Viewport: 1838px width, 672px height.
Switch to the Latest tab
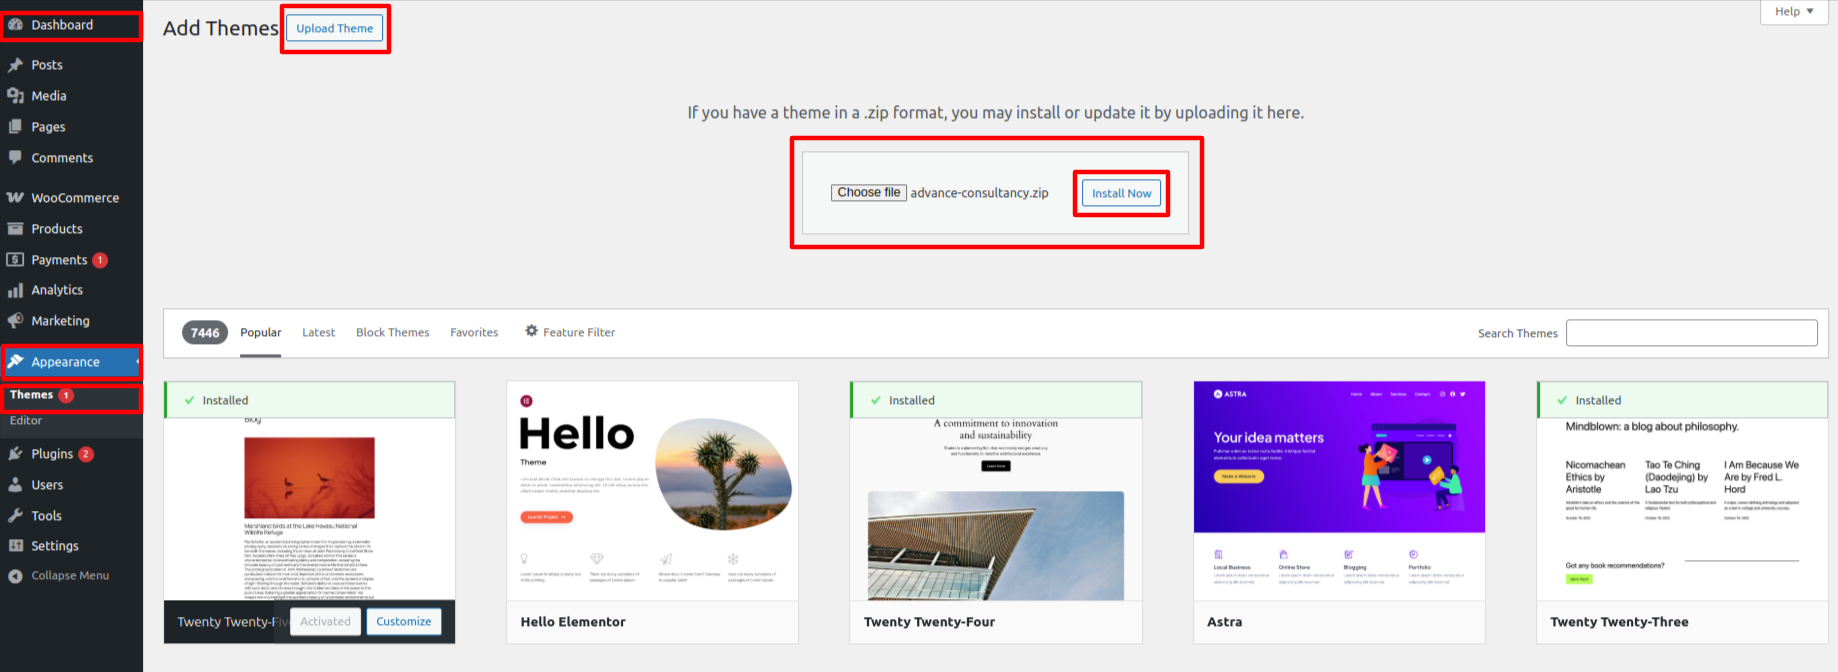(x=318, y=333)
